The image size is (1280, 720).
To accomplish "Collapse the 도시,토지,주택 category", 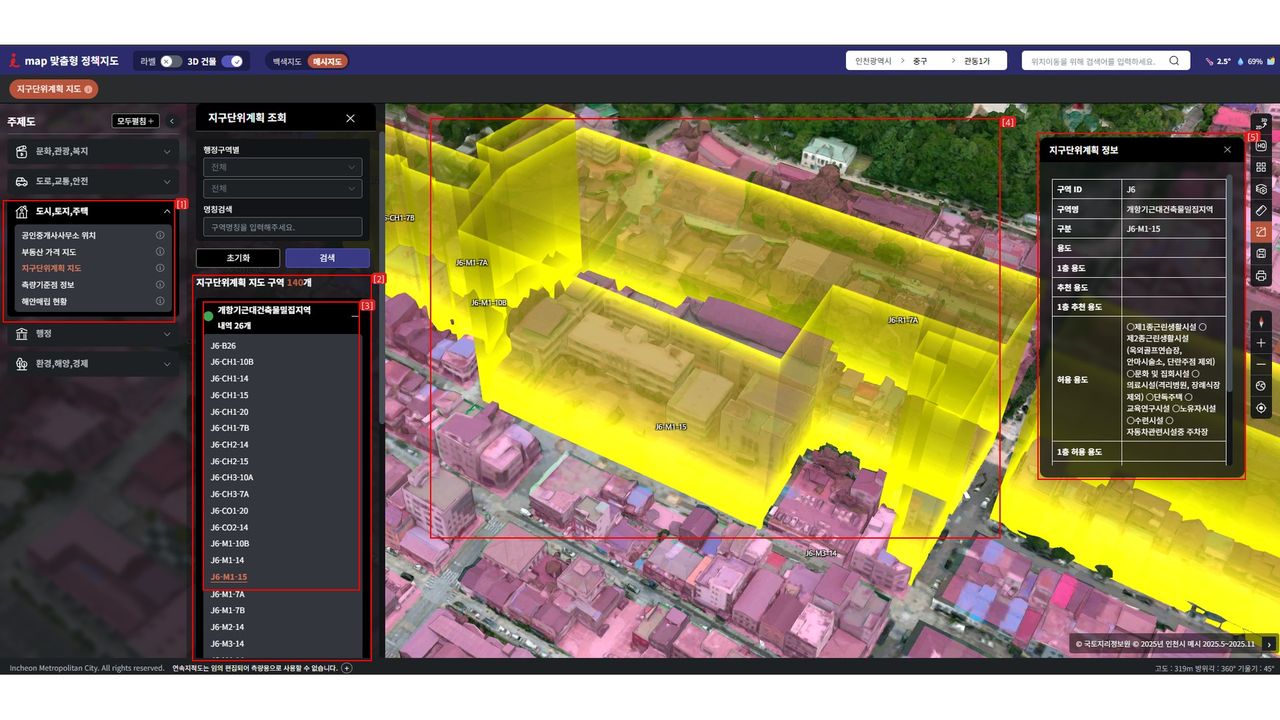I will pyautogui.click(x=166, y=211).
